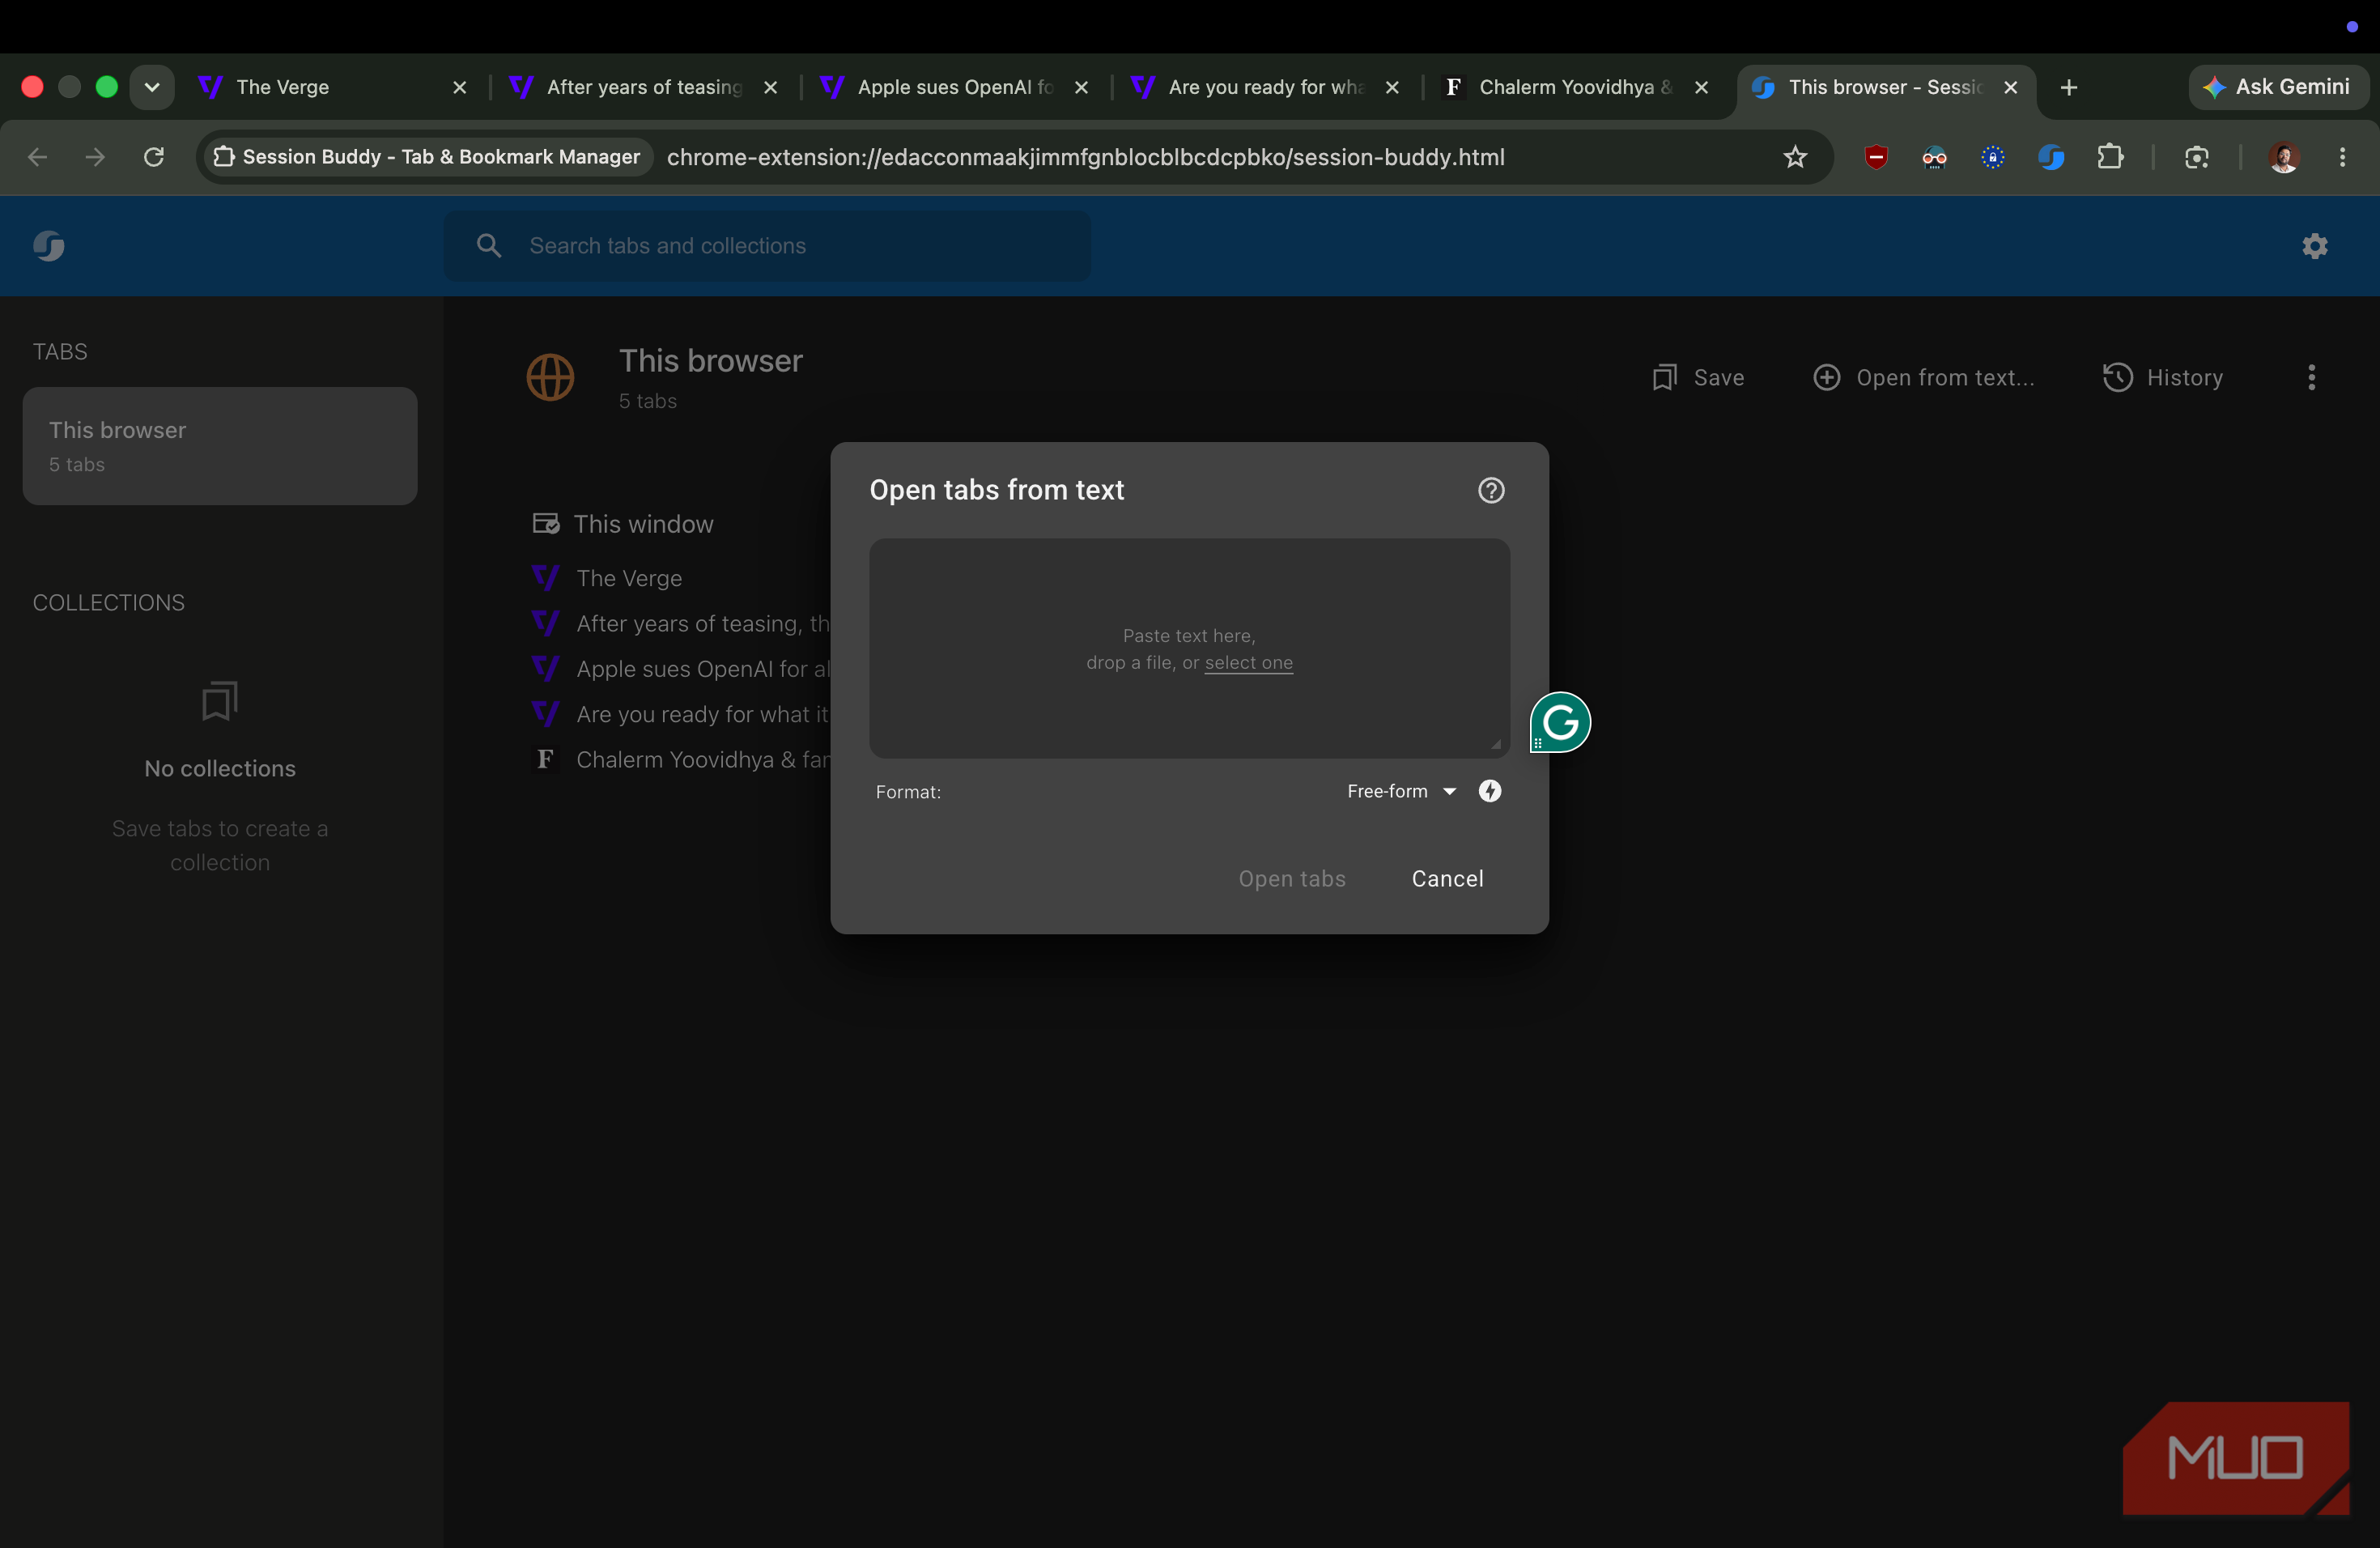Switch to Apple sues OpenAI tab

953,87
